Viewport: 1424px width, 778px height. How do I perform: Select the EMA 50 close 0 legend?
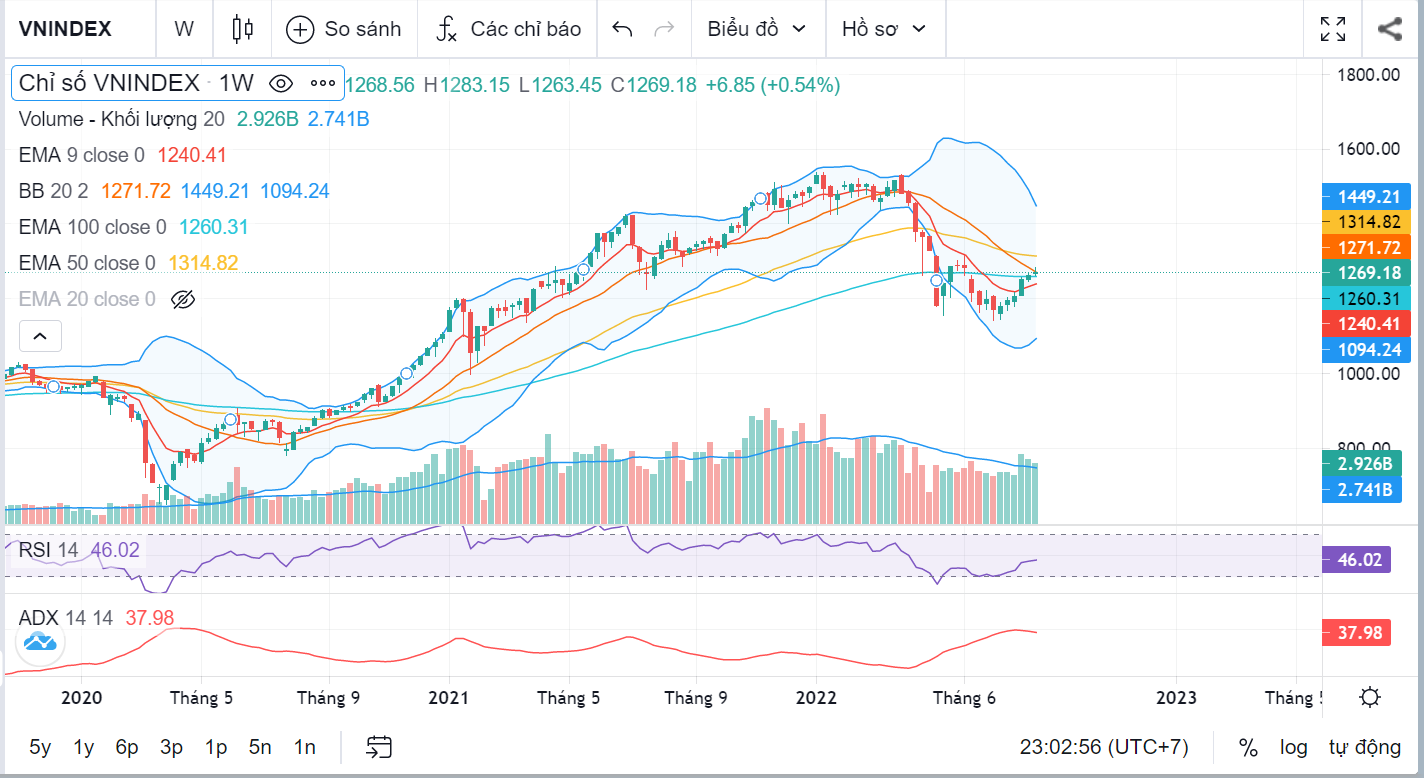pyautogui.click(x=87, y=263)
